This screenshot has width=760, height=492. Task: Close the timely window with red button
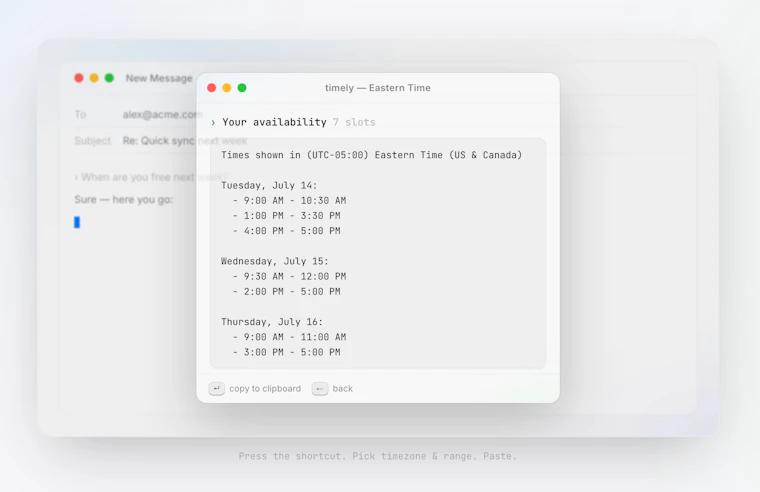[x=212, y=88]
